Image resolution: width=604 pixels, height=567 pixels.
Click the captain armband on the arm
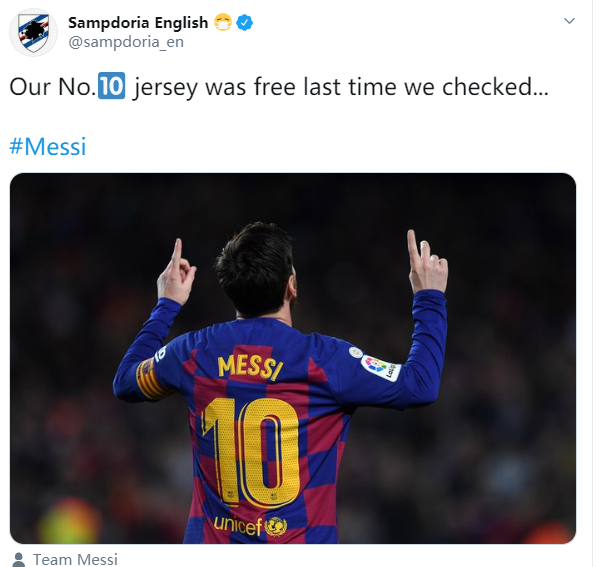pyautogui.click(x=151, y=379)
